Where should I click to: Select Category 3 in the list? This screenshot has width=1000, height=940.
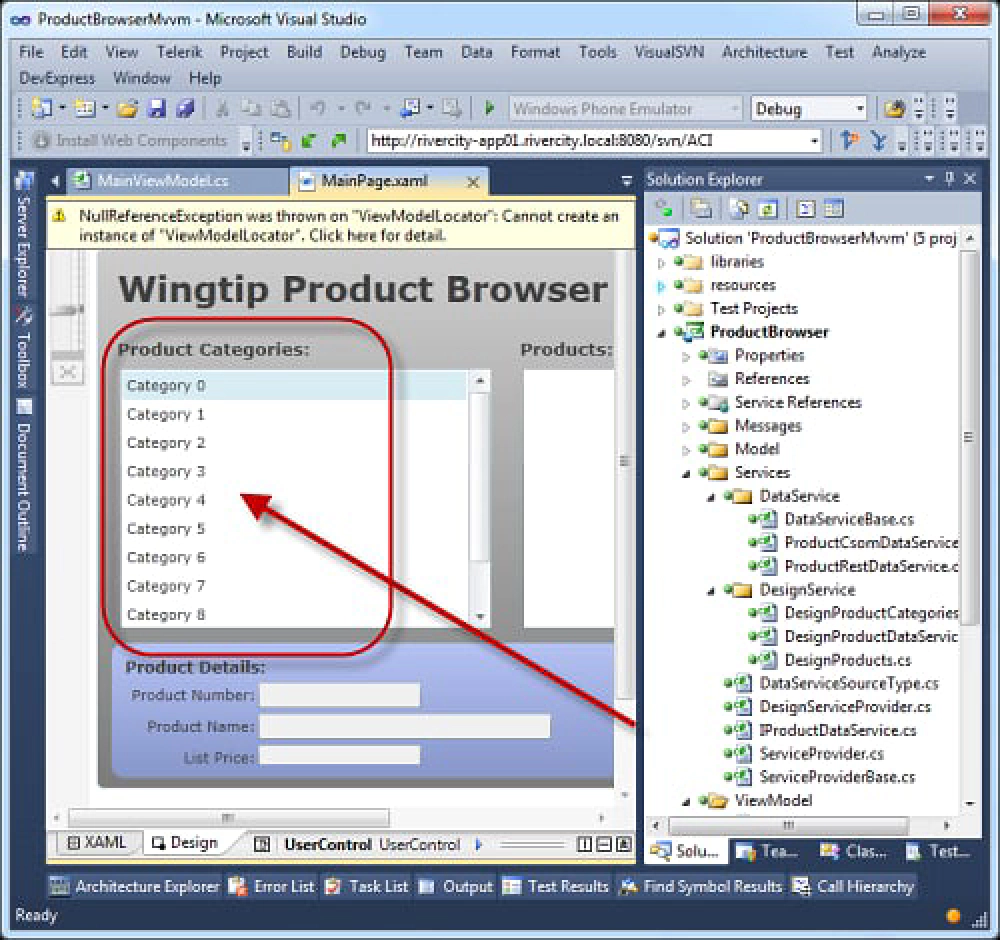[293, 471]
